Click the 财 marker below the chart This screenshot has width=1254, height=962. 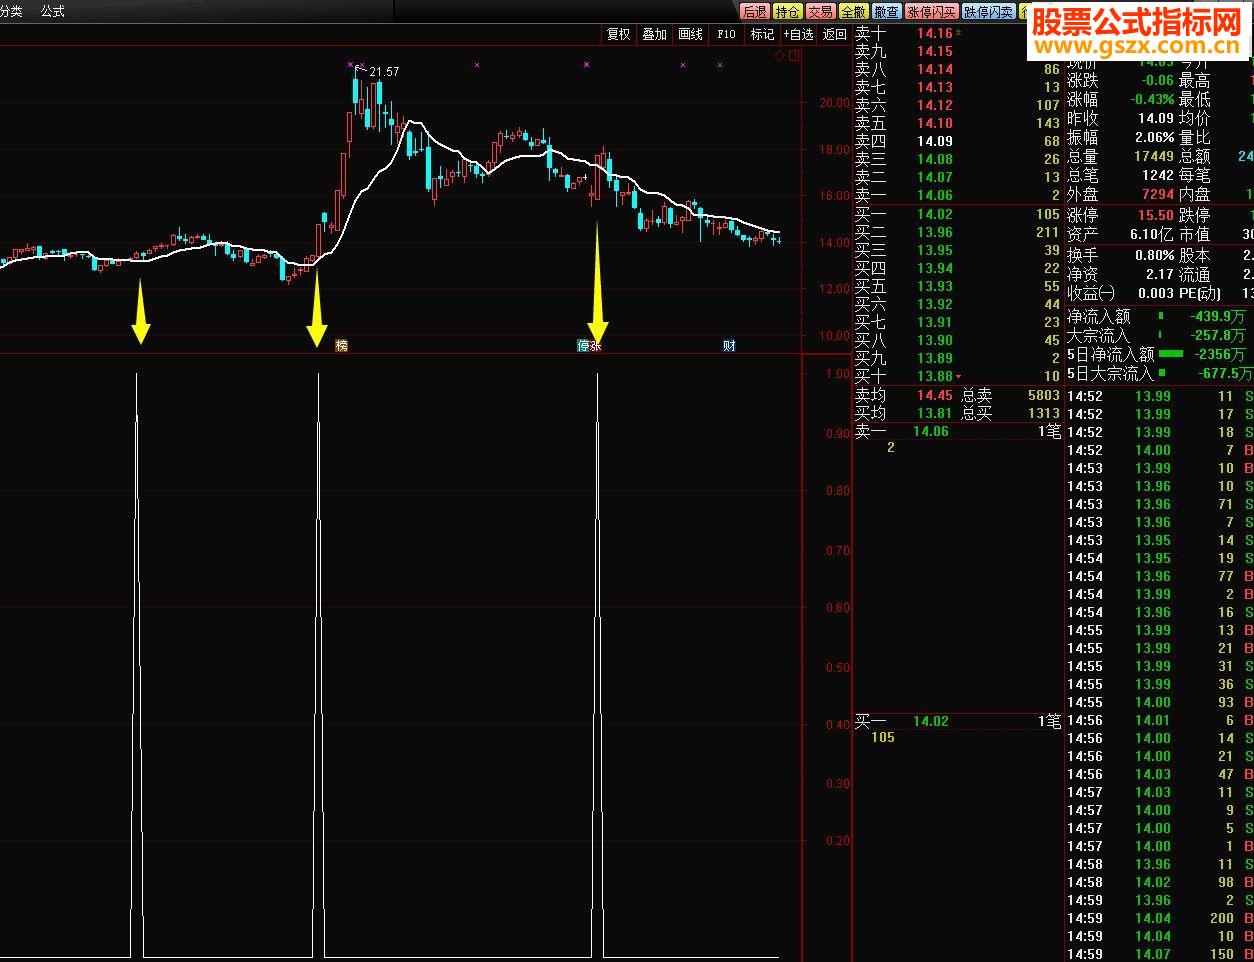730,346
